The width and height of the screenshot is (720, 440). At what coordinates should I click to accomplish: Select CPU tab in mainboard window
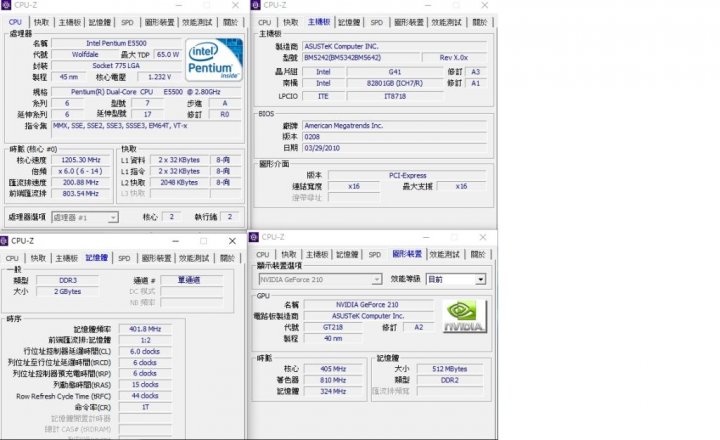point(264,22)
